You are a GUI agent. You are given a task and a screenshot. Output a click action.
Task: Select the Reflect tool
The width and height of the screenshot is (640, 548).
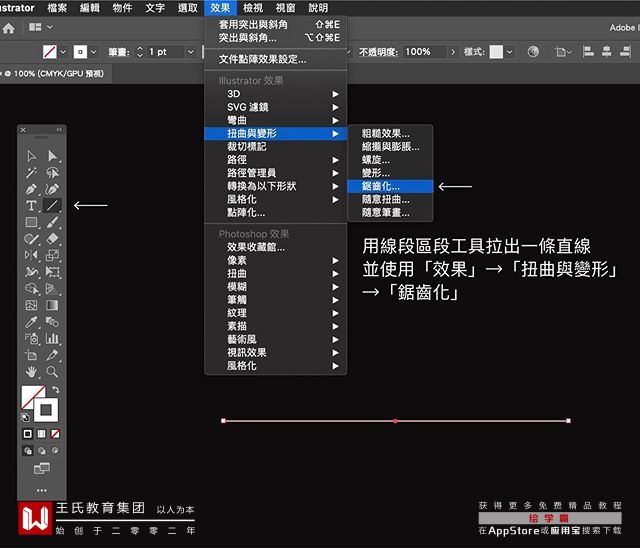click(31, 255)
